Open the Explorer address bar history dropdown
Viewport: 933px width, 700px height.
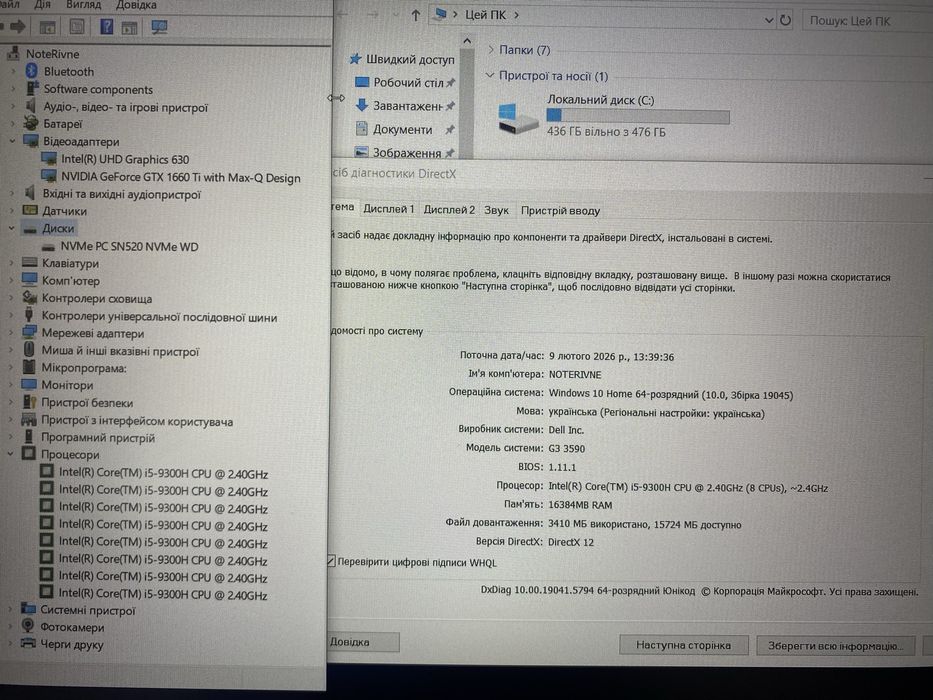tap(769, 20)
